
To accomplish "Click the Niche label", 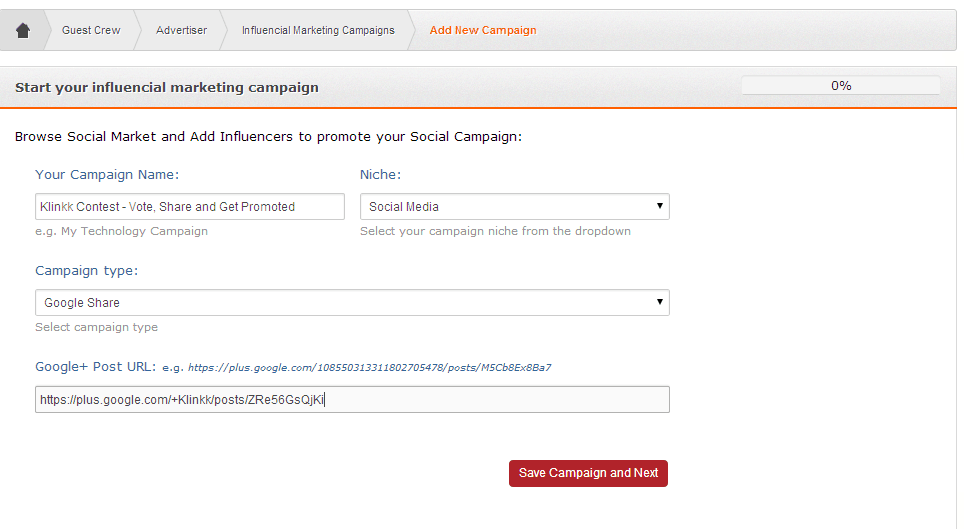I will point(381,175).
